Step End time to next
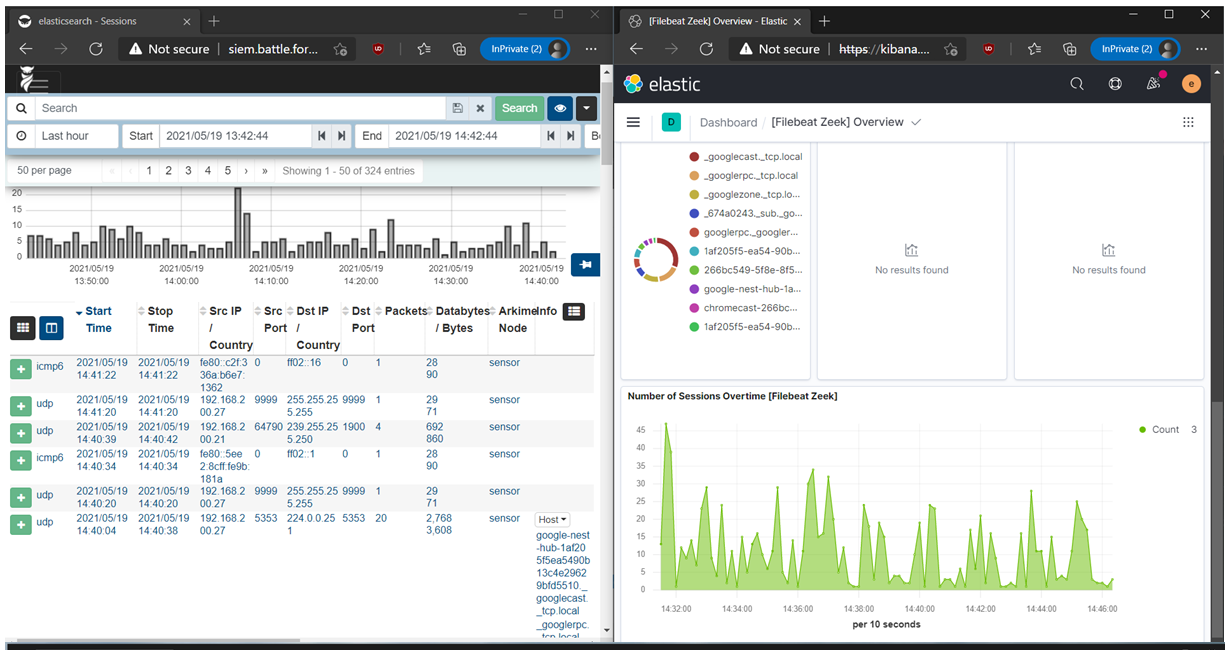 (x=569, y=136)
